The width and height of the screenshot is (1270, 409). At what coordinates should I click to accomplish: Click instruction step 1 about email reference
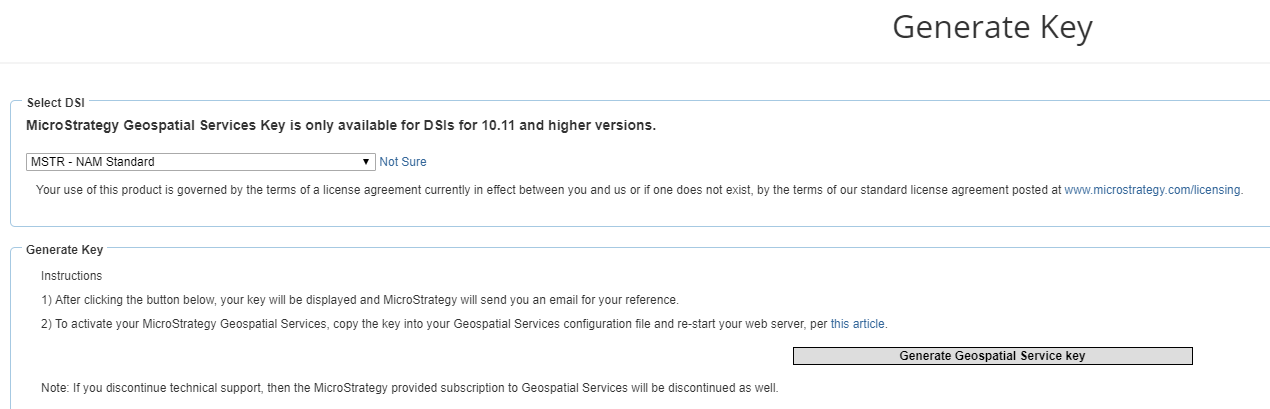(x=360, y=300)
